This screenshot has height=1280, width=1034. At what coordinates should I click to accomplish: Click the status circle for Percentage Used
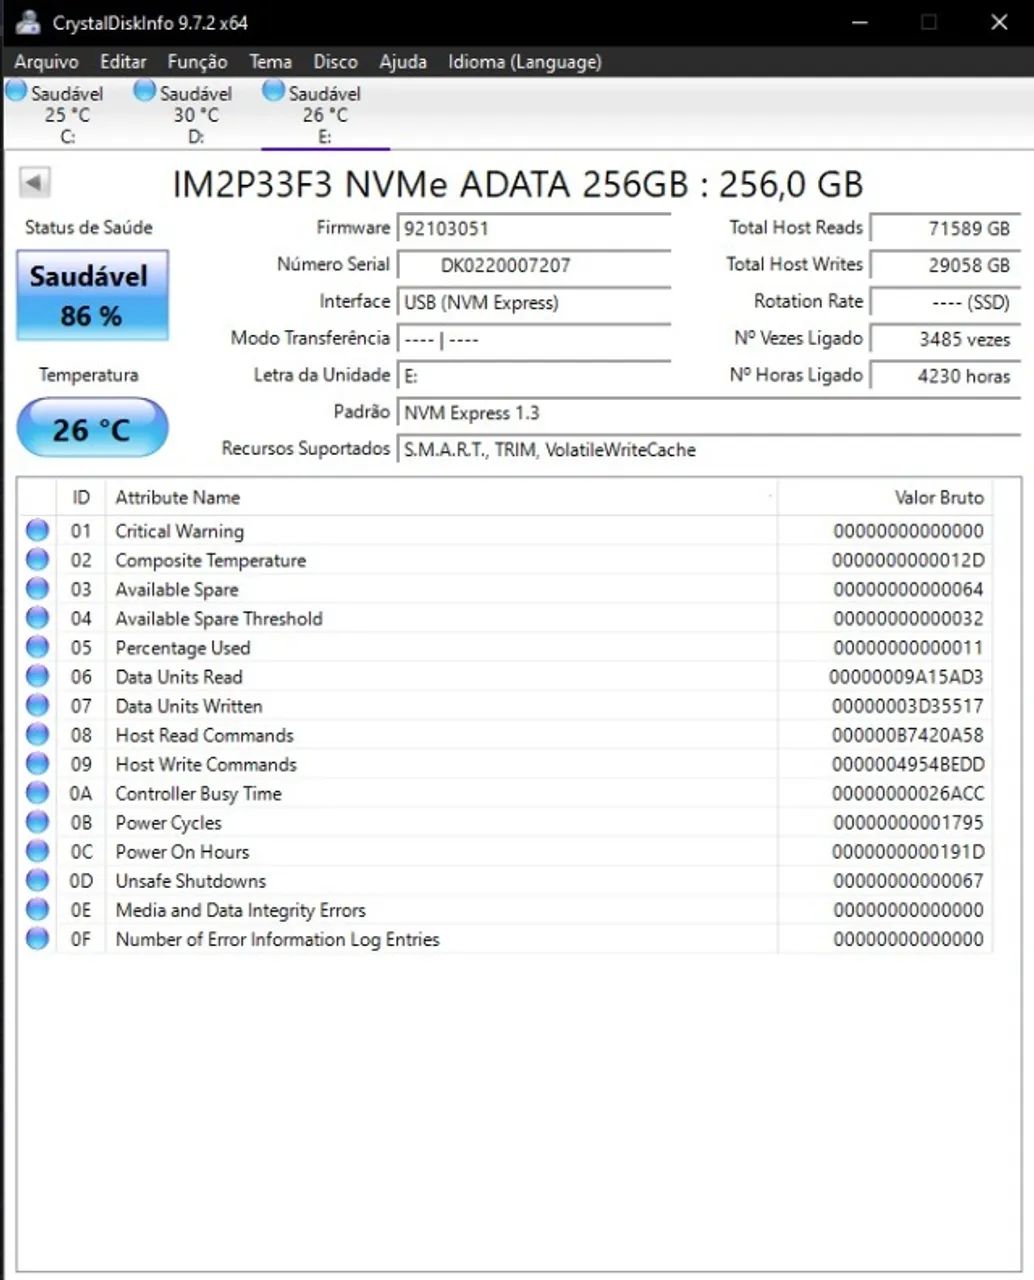pyautogui.click(x=38, y=646)
